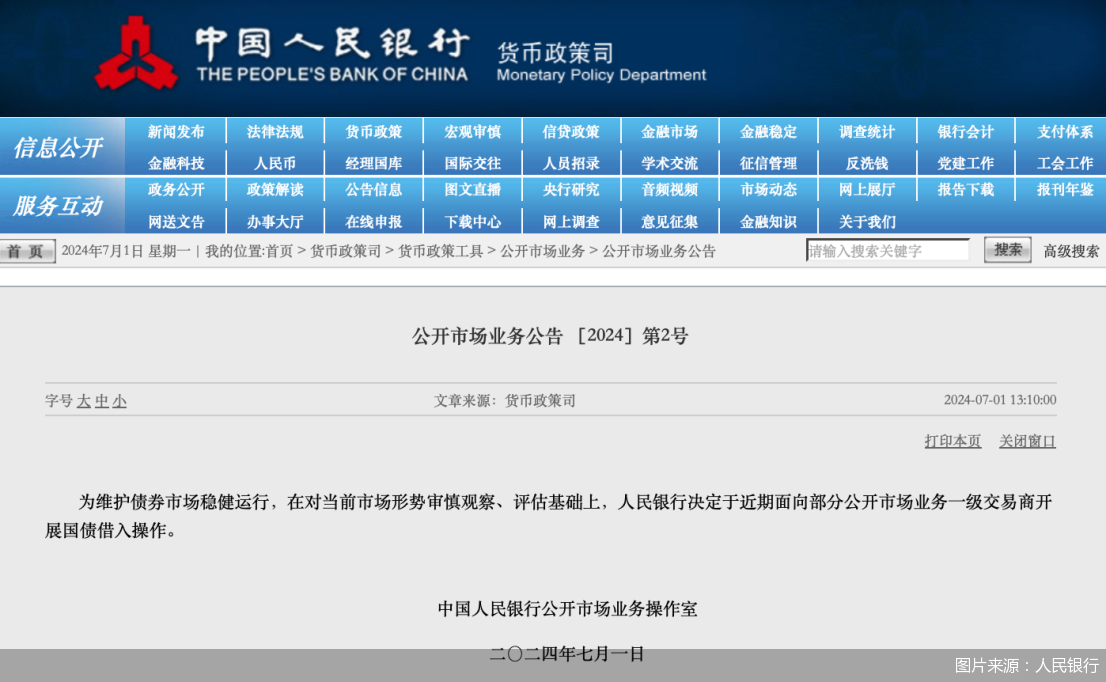1106x682 pixels.
Task: Open 报告下载 navigation entry
Action: (x=966, y=190)
